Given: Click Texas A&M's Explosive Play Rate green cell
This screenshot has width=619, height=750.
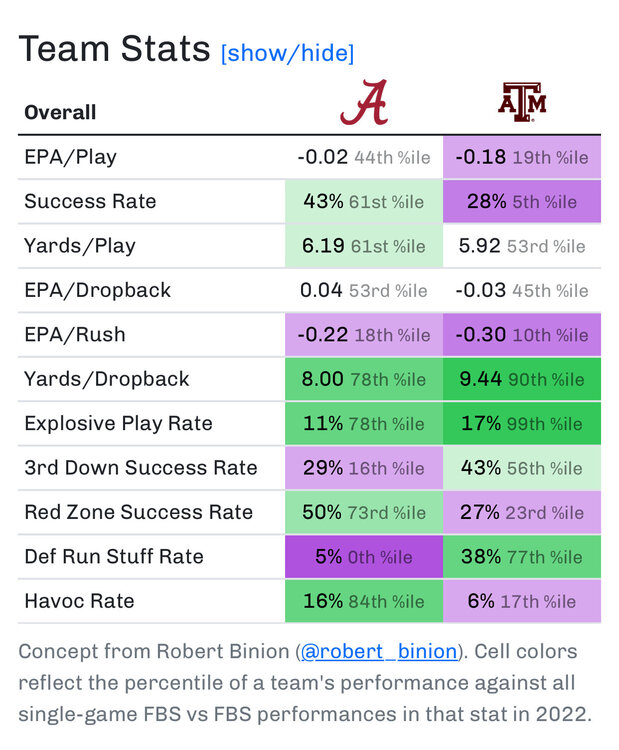Looking at the screenshot, I should tap(522, 423).
